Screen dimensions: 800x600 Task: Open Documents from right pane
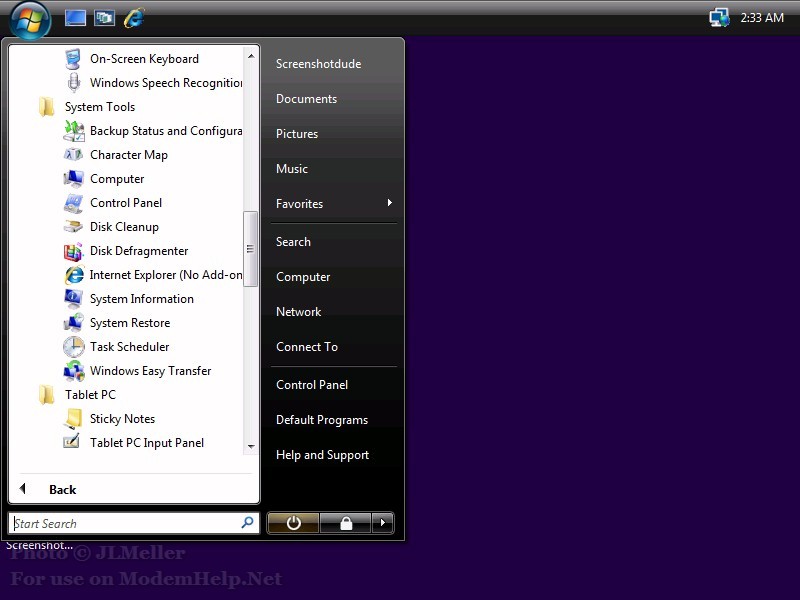306,99
